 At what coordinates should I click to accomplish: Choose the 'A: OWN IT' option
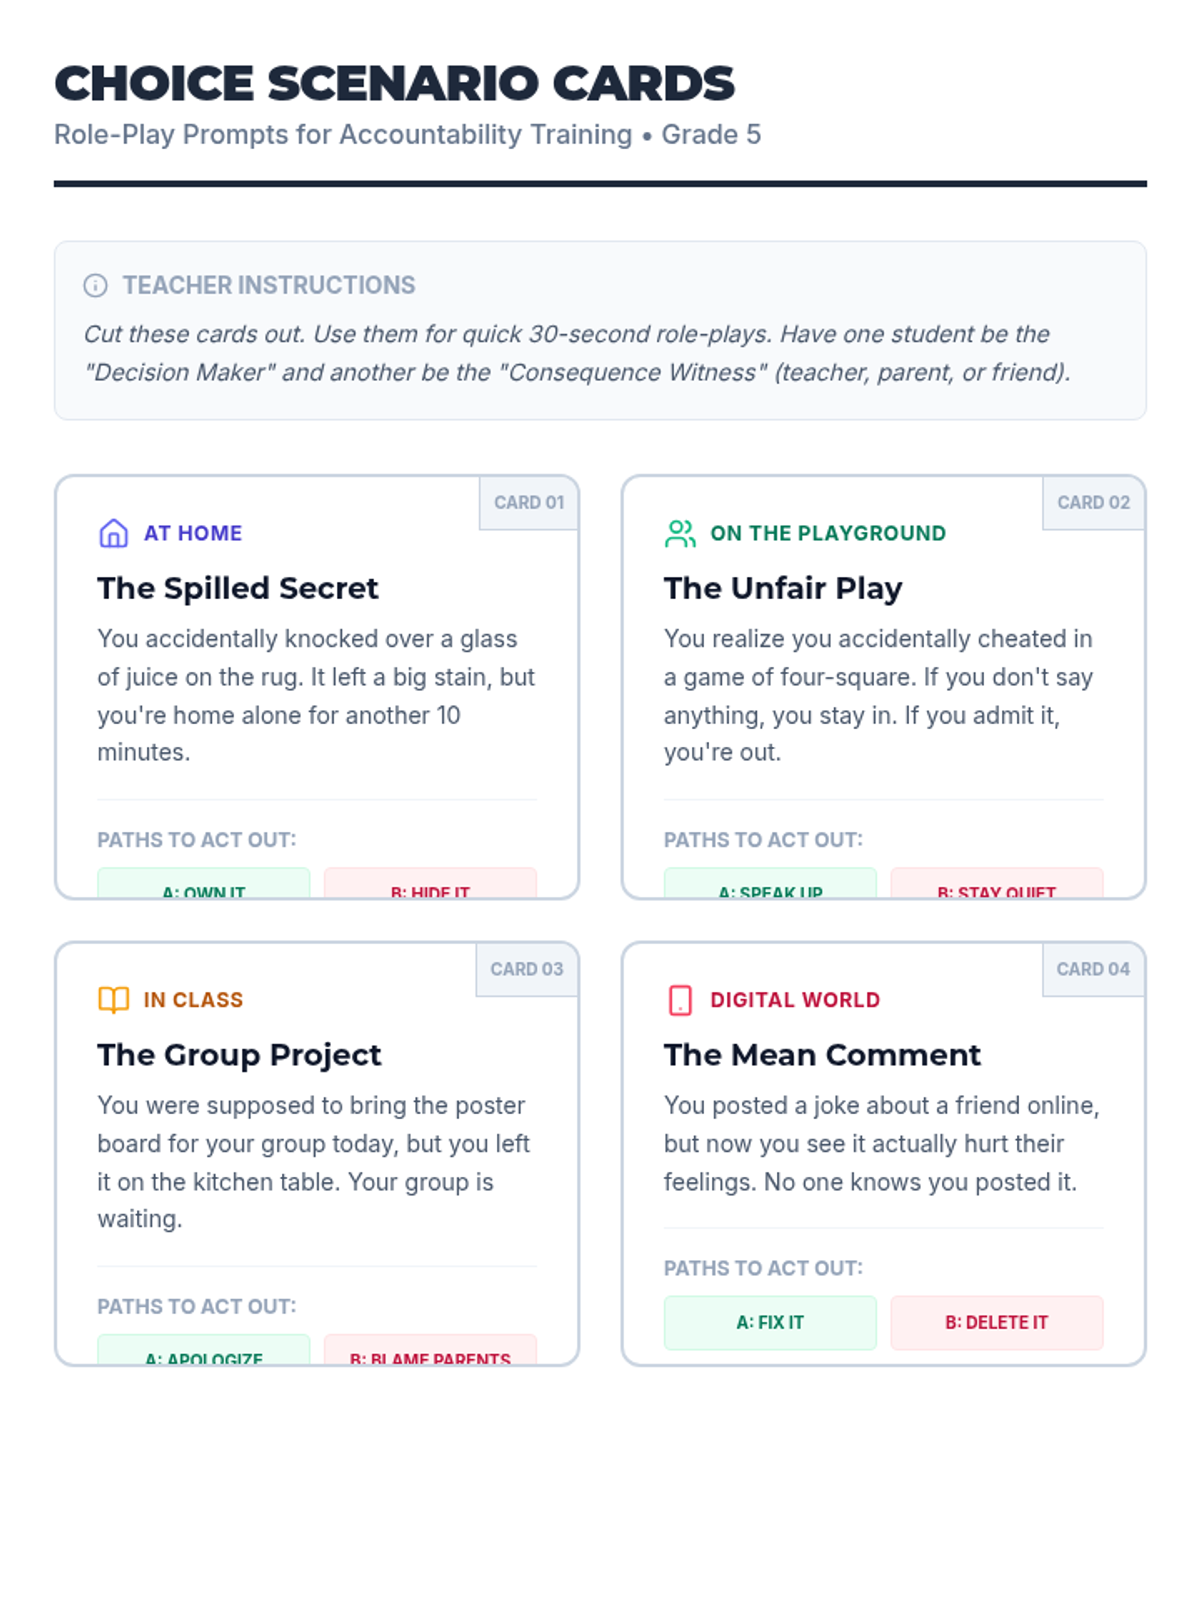point(204,884)
